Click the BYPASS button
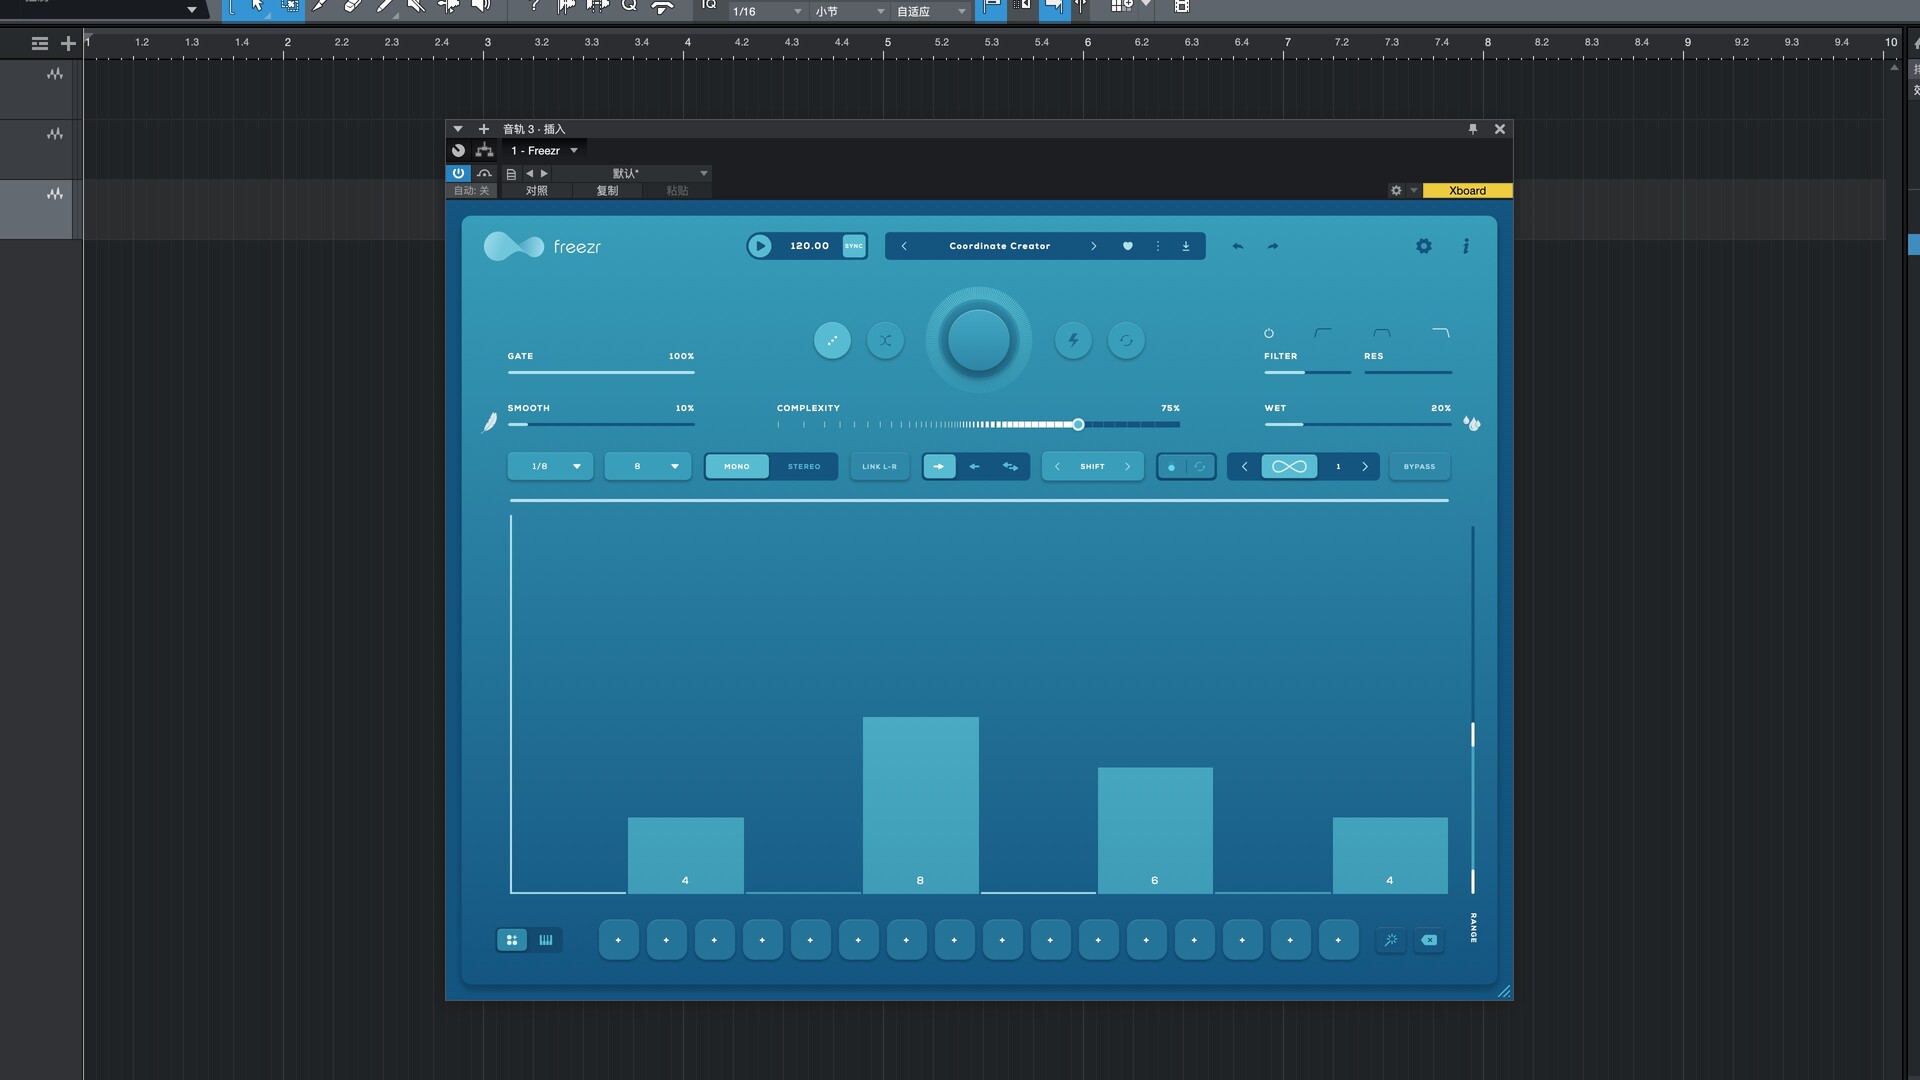Viewport: 1920px width, 1080px height. click(x=1419, y=466)
